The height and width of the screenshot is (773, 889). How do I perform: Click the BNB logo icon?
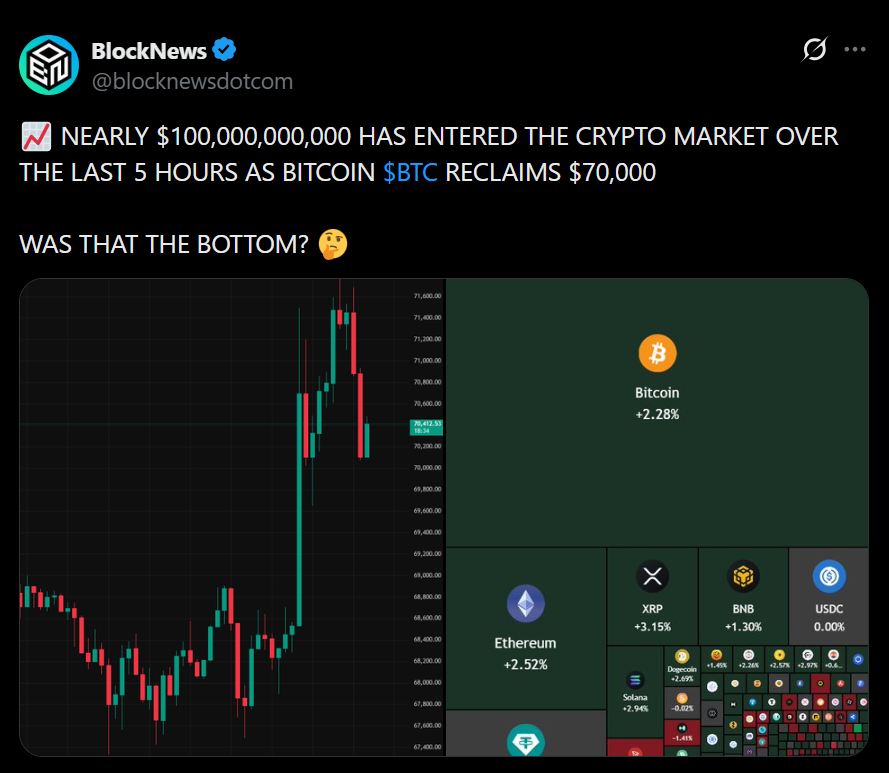click(742, 576)
